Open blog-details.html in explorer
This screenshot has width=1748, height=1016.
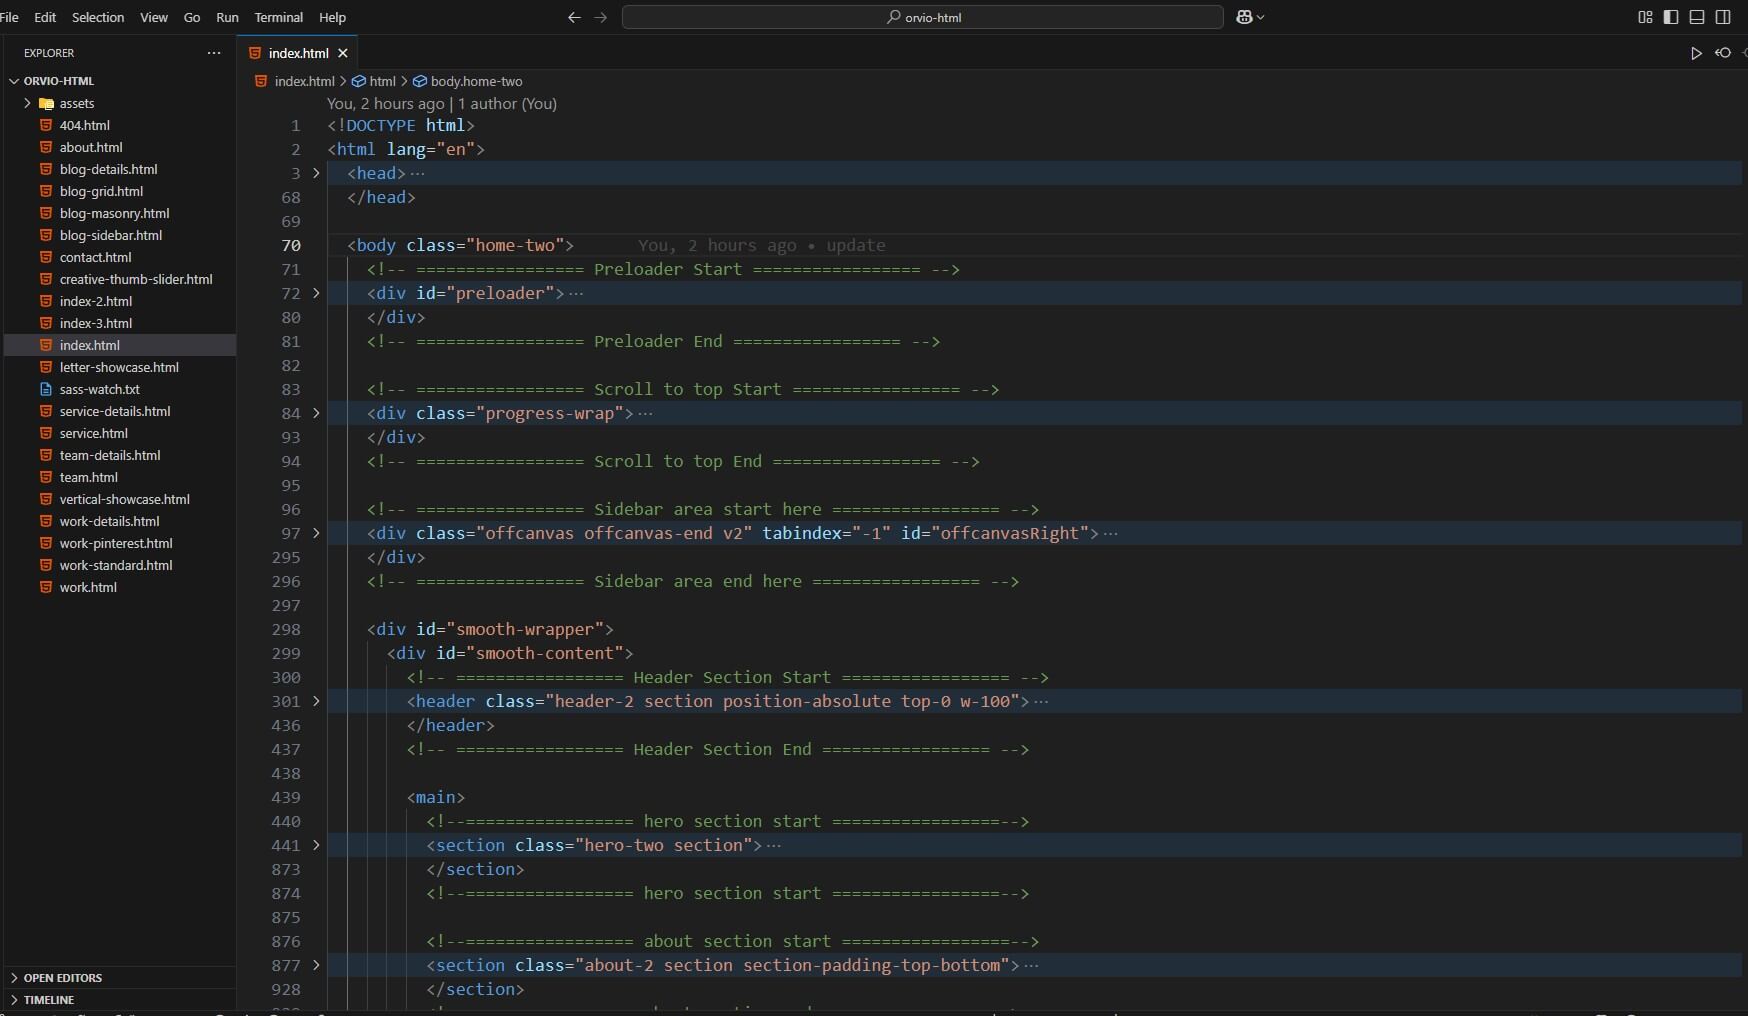108,169
